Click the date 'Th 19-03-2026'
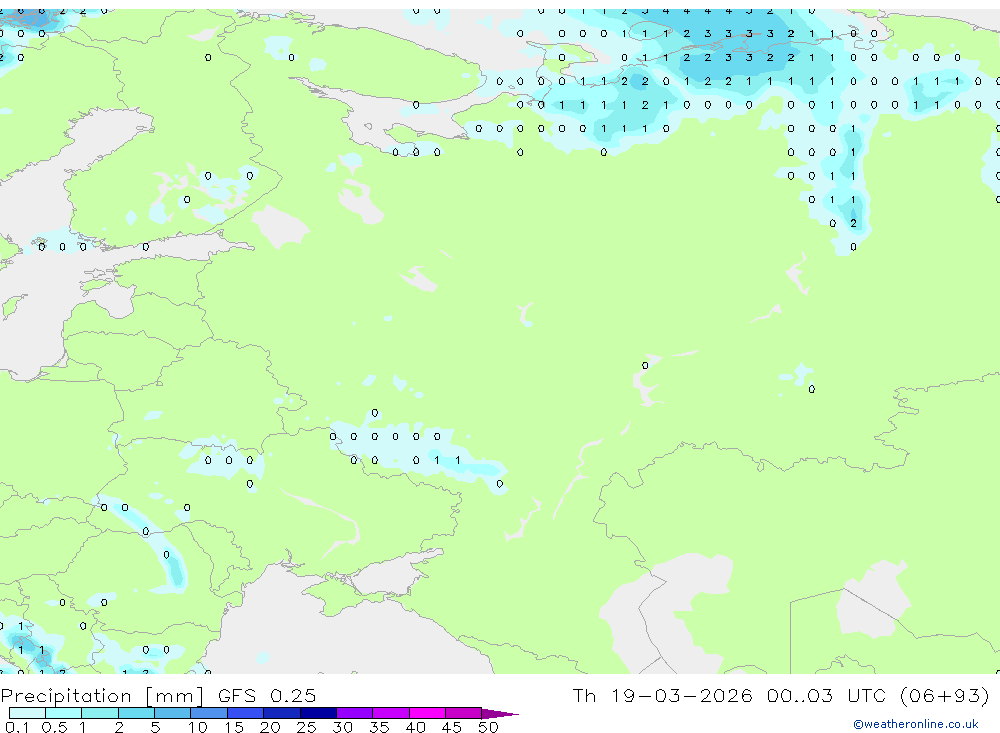 point(662,696)
